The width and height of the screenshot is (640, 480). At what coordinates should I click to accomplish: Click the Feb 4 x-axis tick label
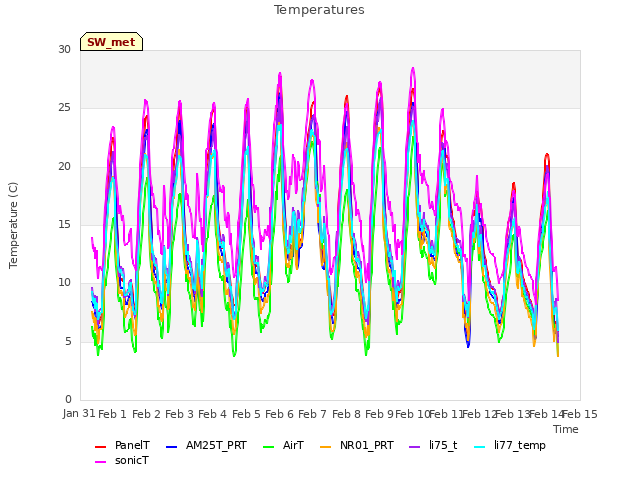212,414
